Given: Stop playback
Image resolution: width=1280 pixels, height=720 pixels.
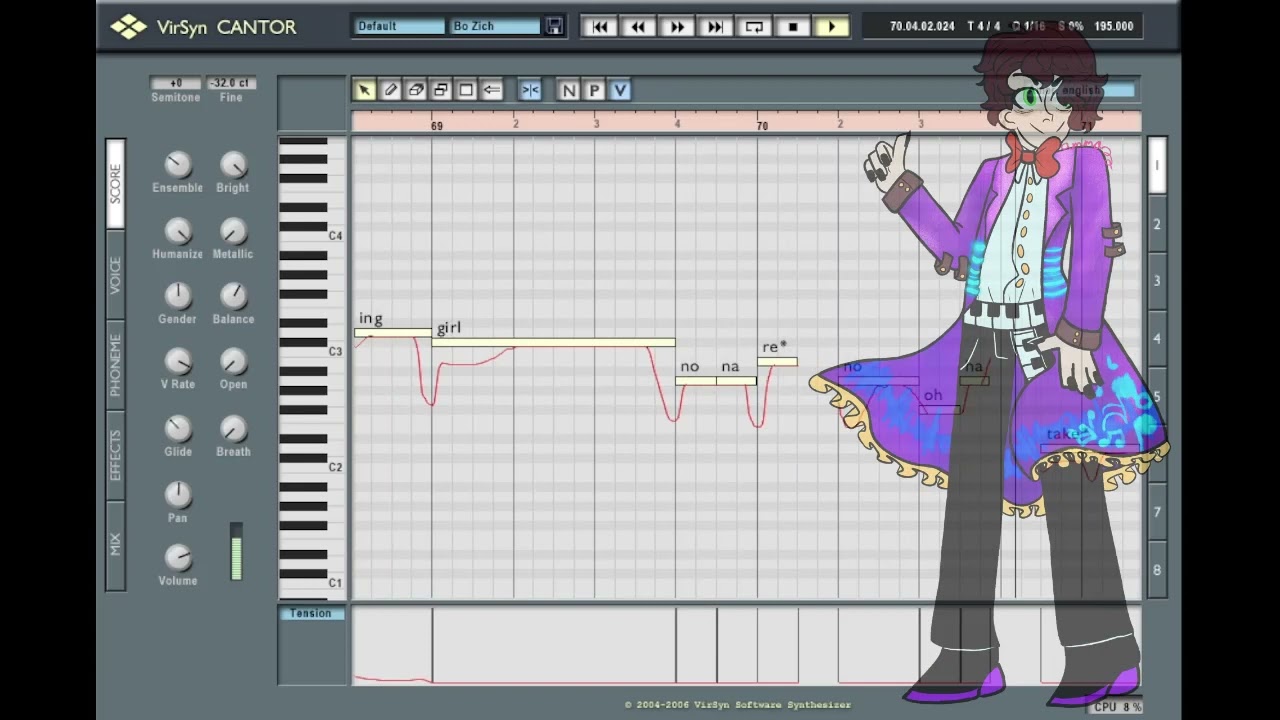Looking at the screenshot, I should point(793,27).
